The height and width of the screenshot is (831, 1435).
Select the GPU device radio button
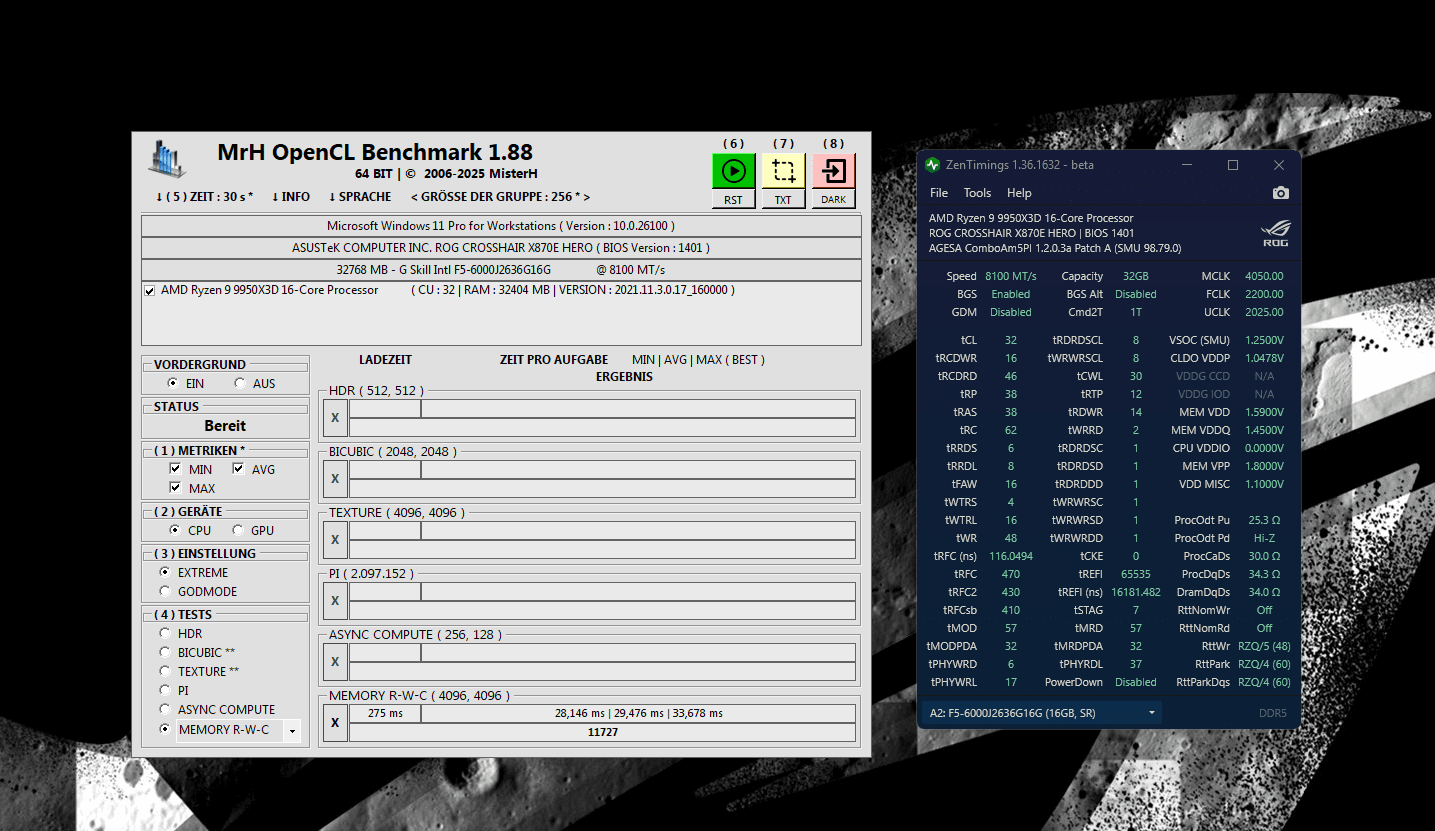238,530
